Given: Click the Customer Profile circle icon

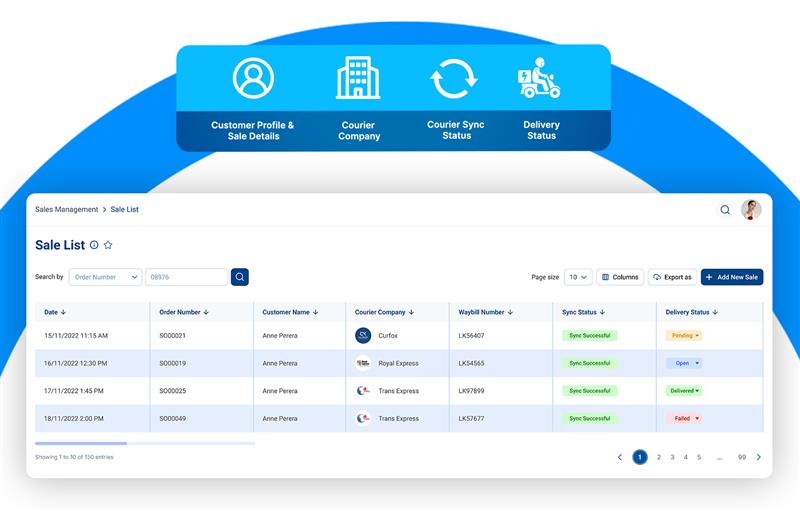Looking at the screenshot, I should click(x=253, y=78).
